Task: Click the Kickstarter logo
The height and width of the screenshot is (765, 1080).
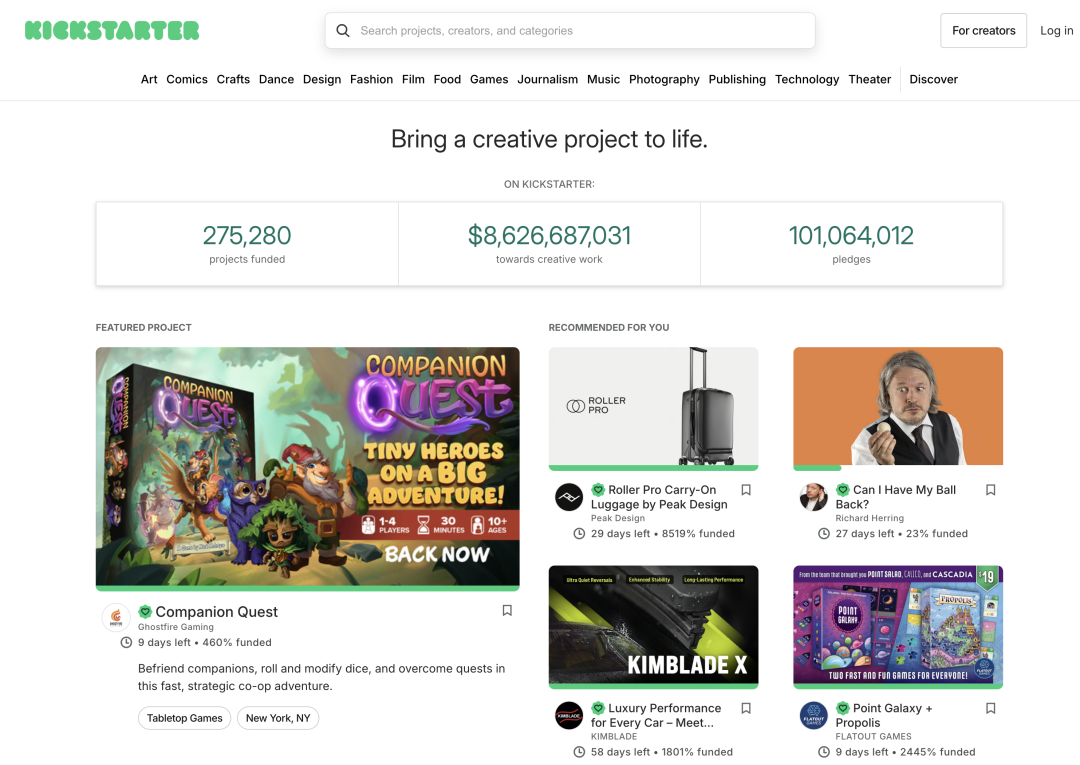Action: click(112, 30)
